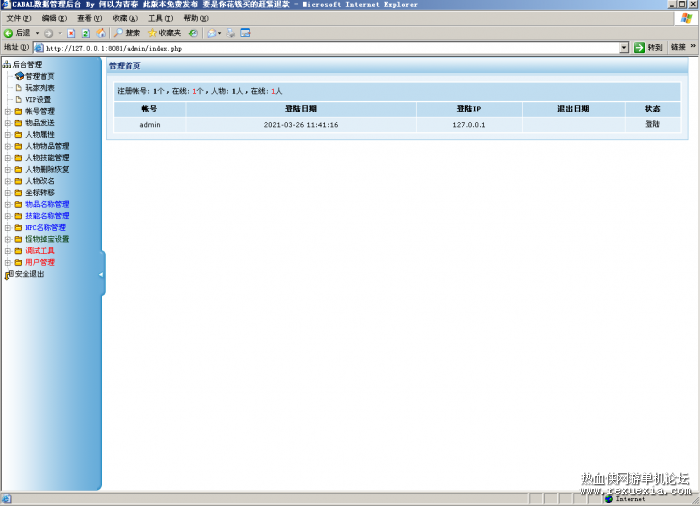700x506 pixels.
Task: Open the 收藏夹 favorites star button
Action: coord(163,33)
